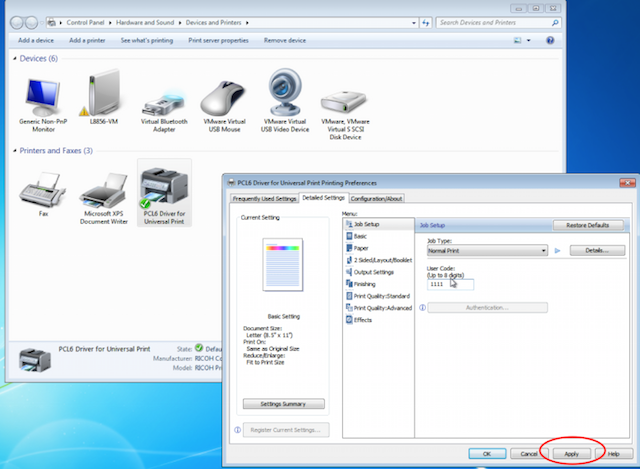
Task: Click the Settings Summary button
Action: pos(284,404)
